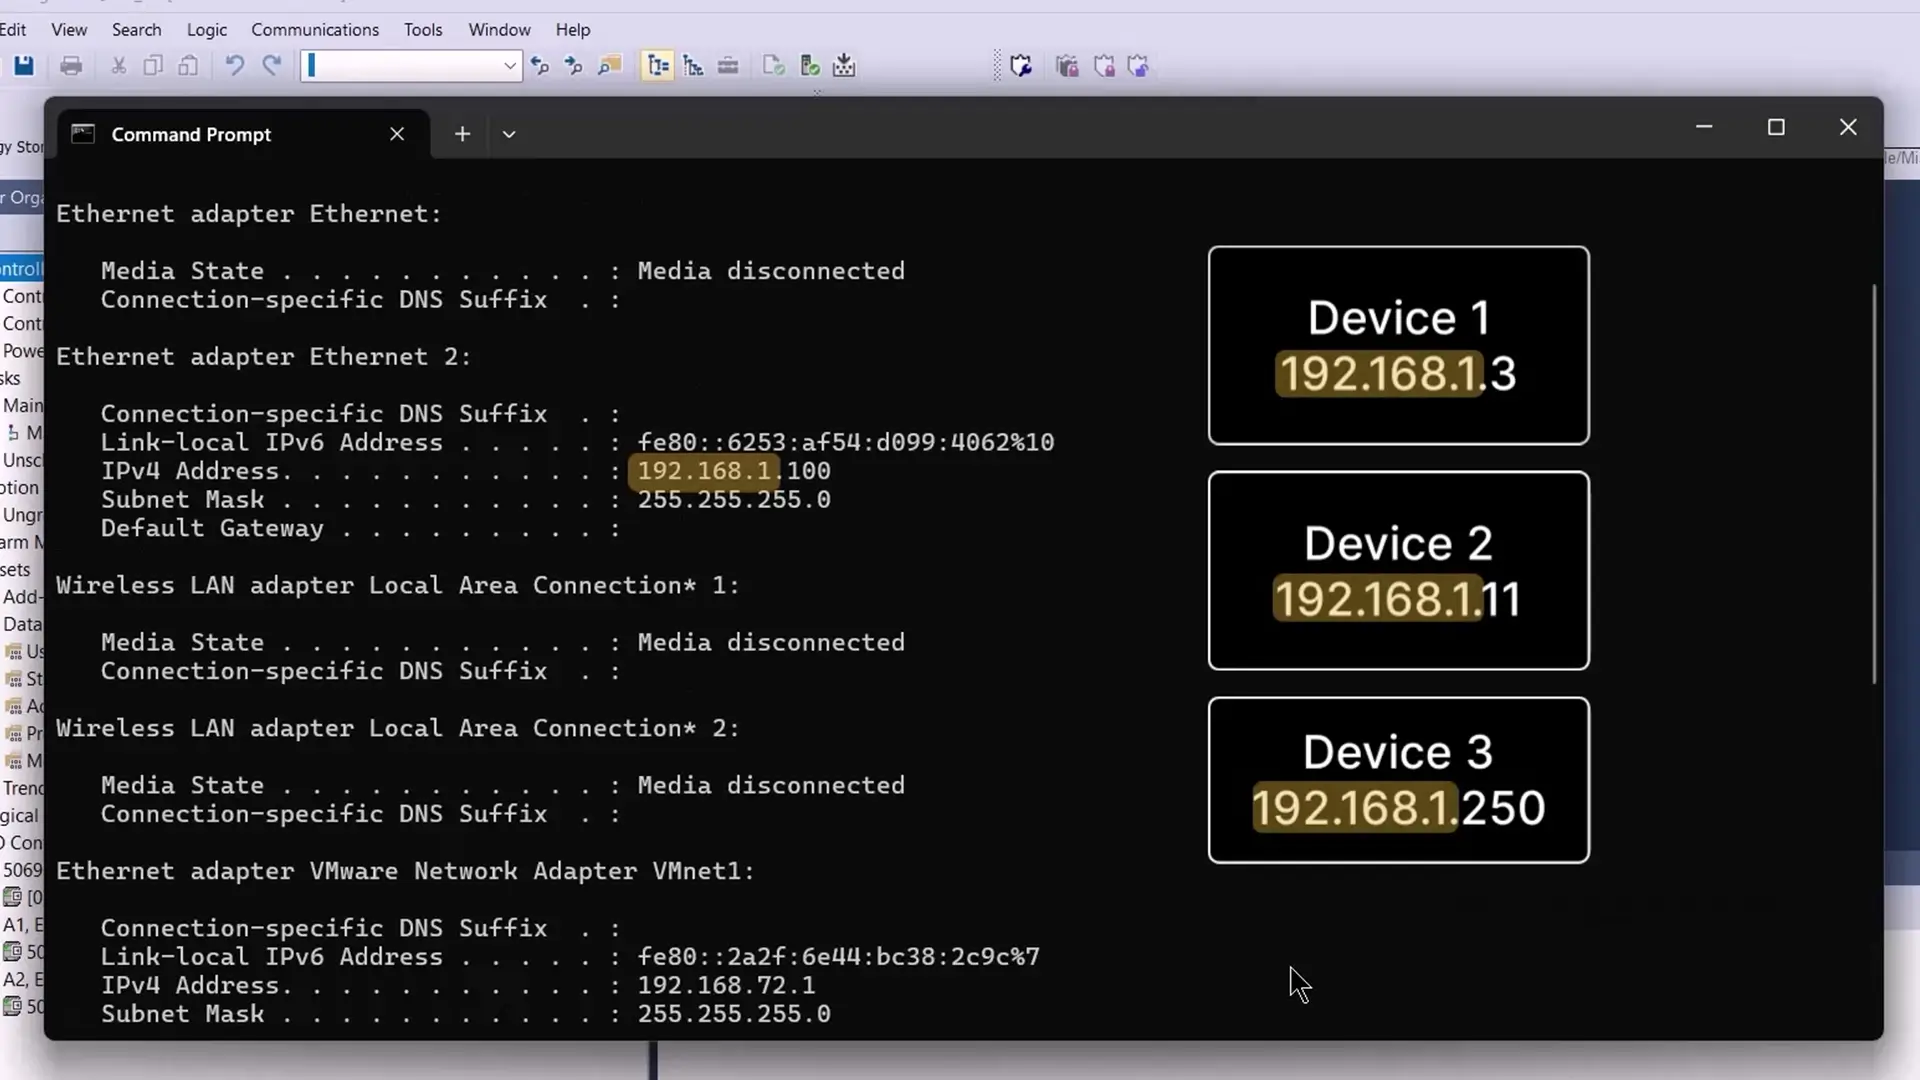
Task: Click 'Media disconnected' under Local Area Connection* 2
Action: click(x=771, y=785)
